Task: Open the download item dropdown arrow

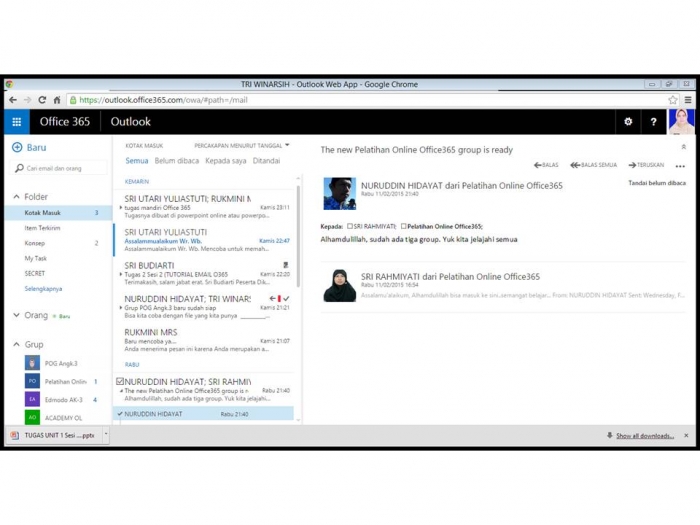Action: click(x=106, y=434)
